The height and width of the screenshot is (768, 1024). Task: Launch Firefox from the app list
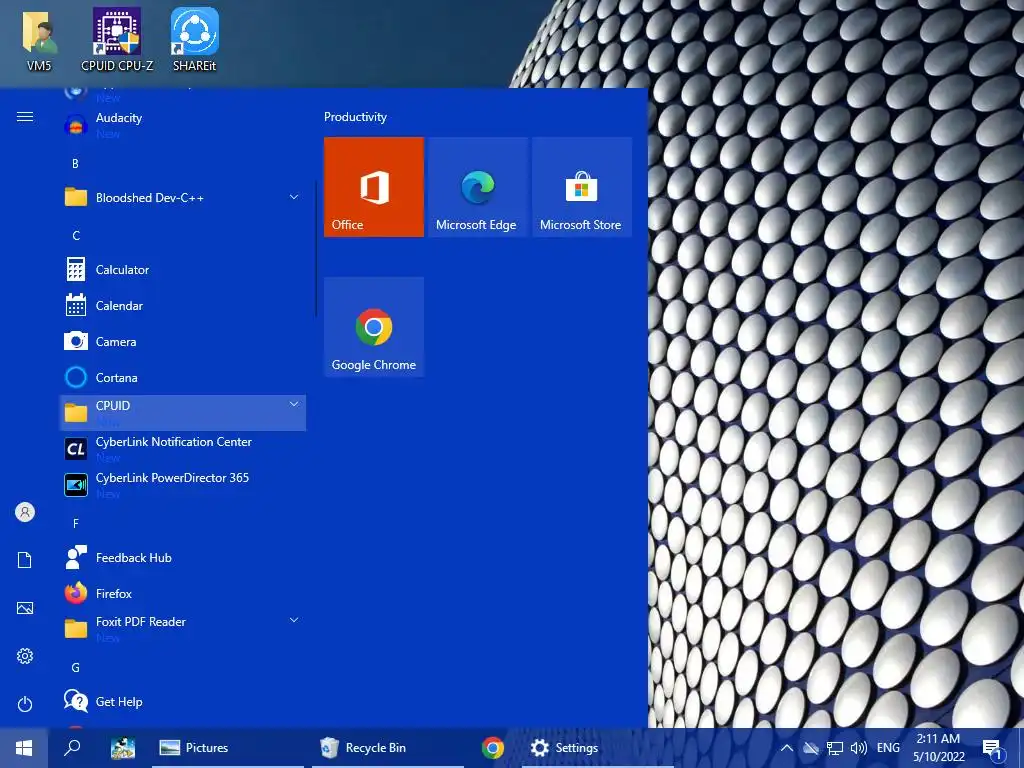click(x=183, y=594)
